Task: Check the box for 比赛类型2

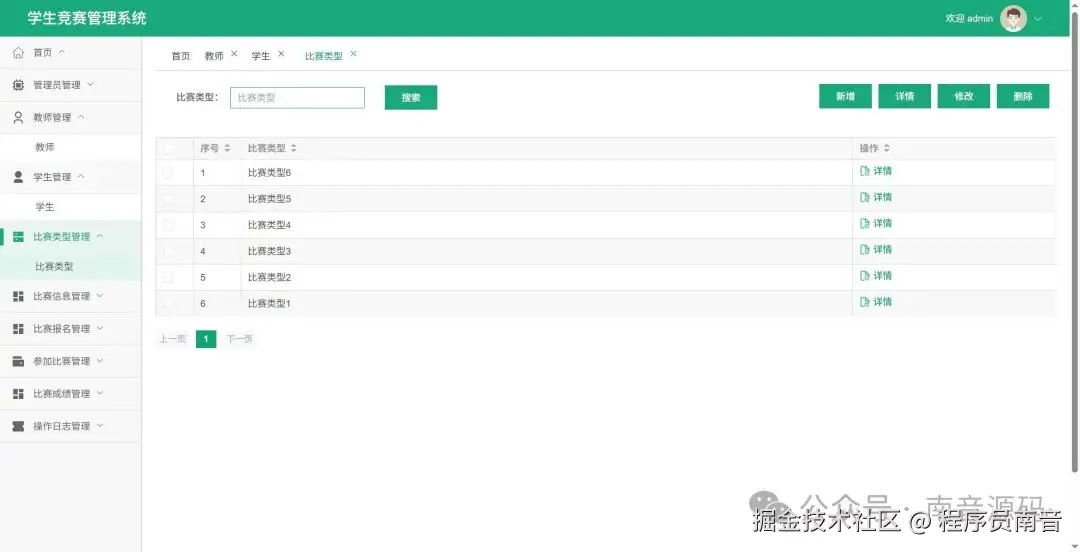Action: point(168,277)
